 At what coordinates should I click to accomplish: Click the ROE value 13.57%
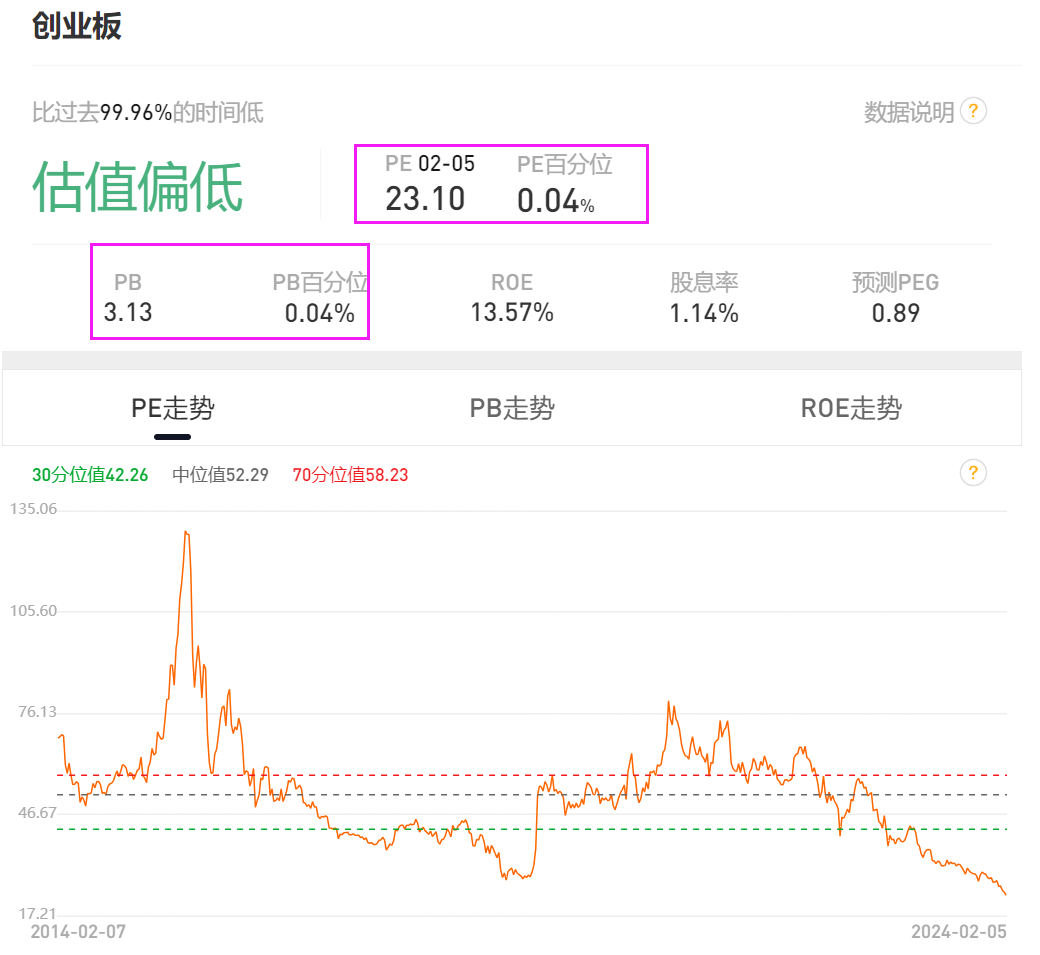[512, 313]
